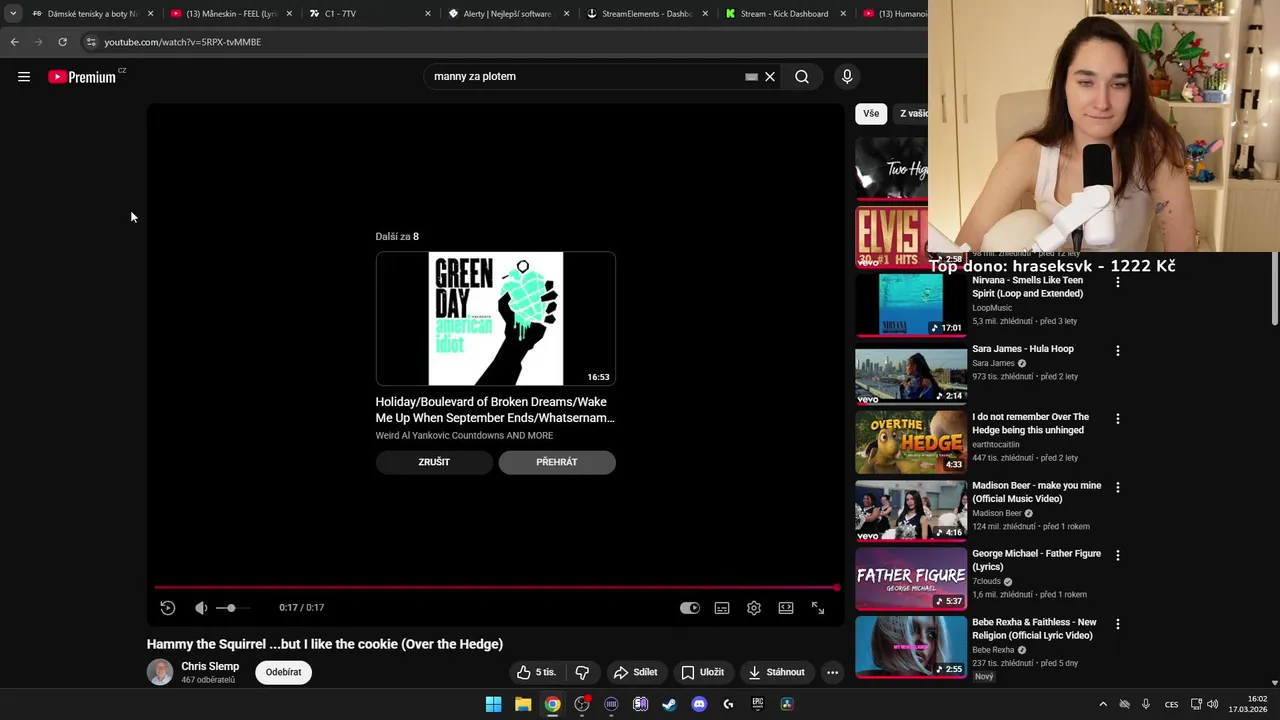Click the address bar with the YouTube URL

click(x=500, y=42)
